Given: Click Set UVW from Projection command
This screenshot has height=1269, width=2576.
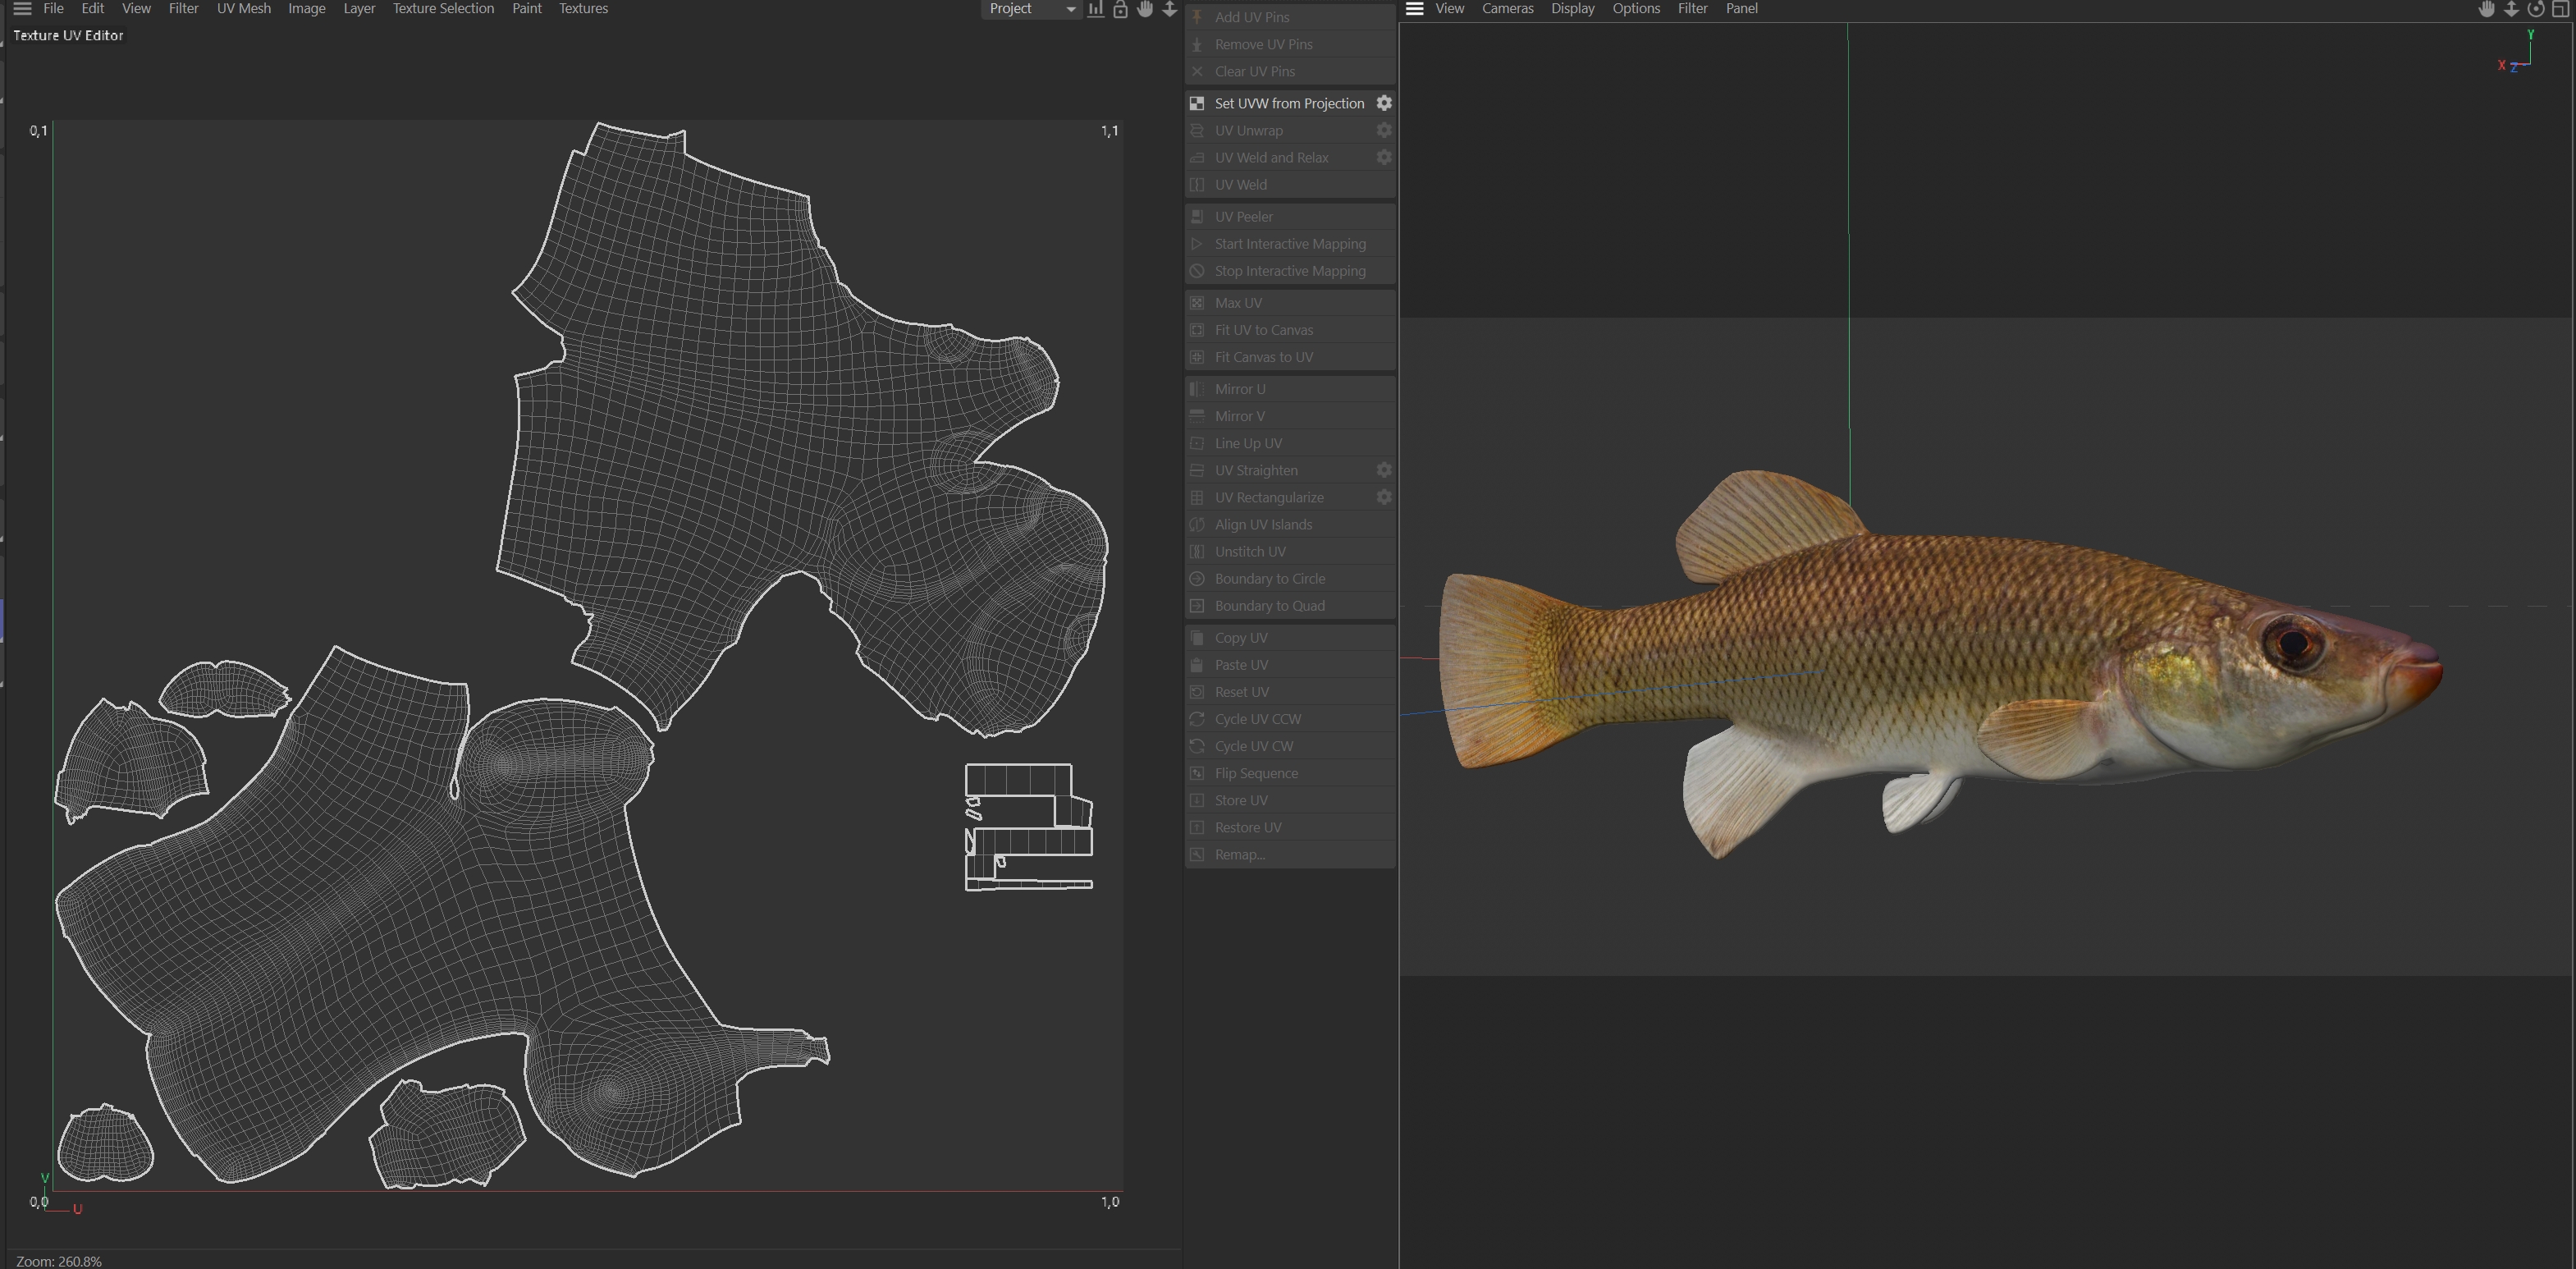Looking at the screenshot, I should click(1288, 103).
